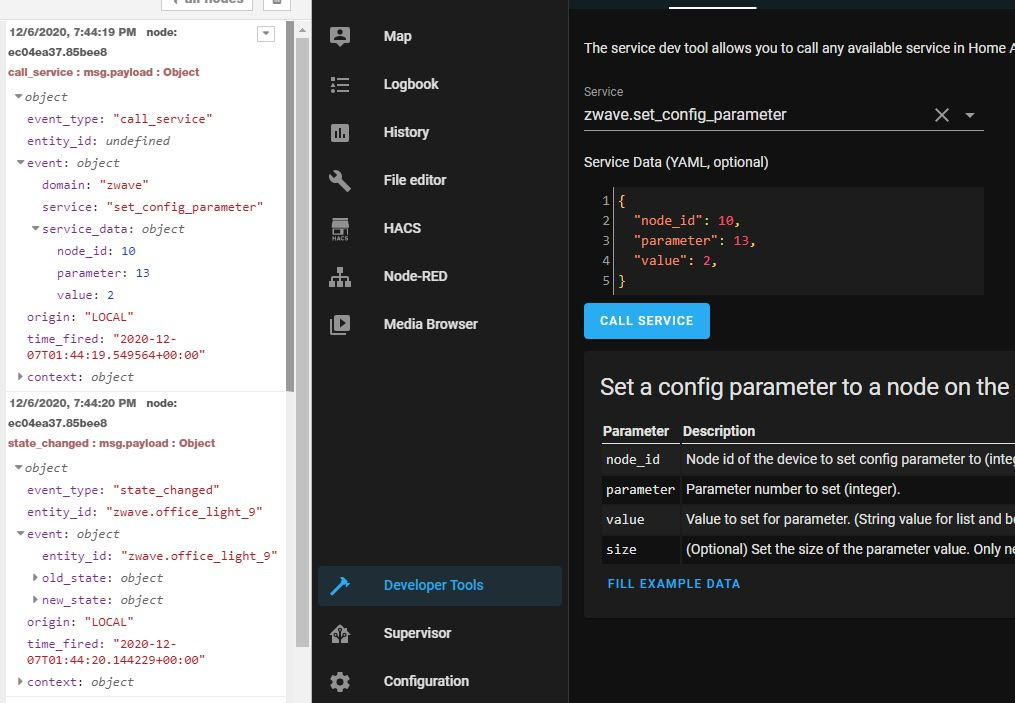Clear the selected service with the X icon
The width and height of the screenshot is (1015, 703).
click(942, 115)
